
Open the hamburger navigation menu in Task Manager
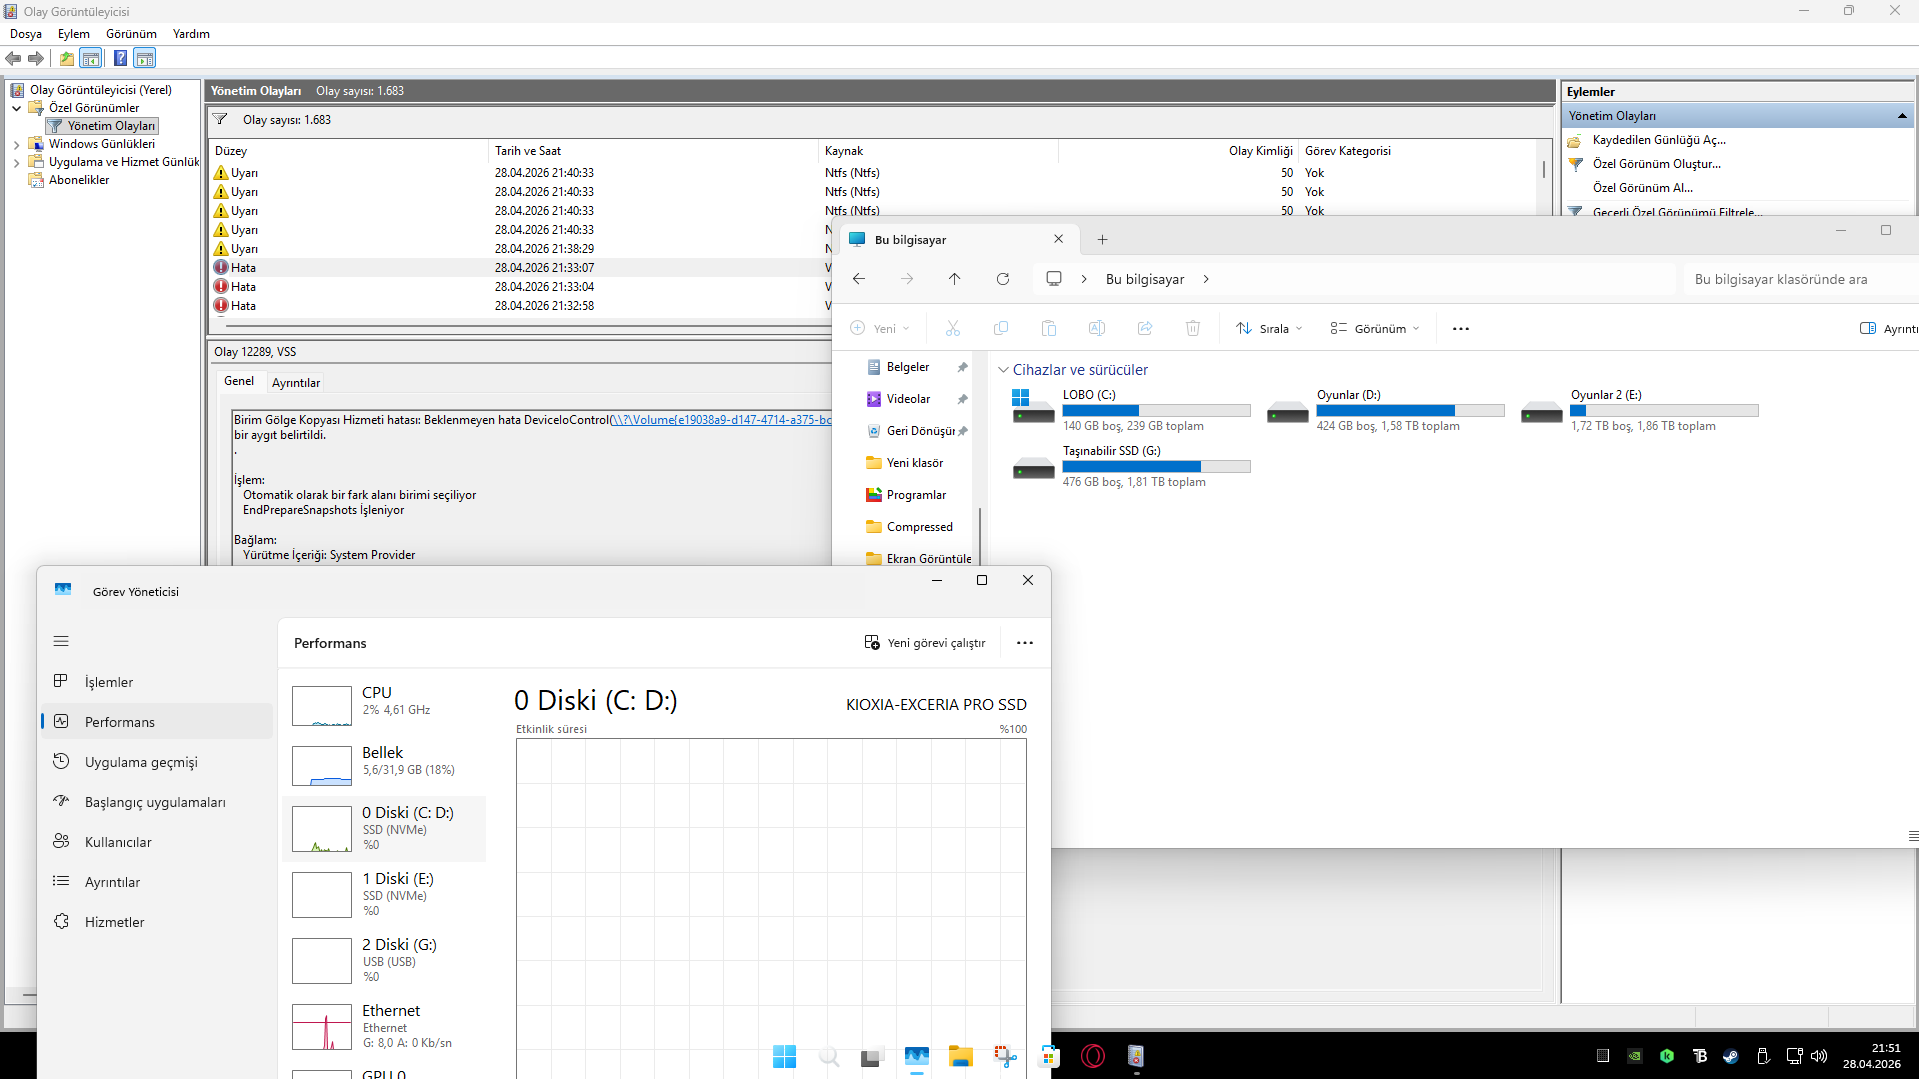pyautogui.click(x=61, y=641)
